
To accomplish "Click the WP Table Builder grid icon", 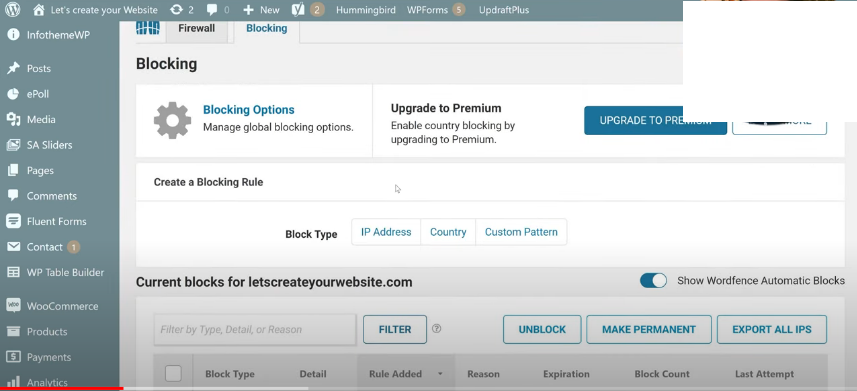I will pyautogui.click(x=13, y=272).
